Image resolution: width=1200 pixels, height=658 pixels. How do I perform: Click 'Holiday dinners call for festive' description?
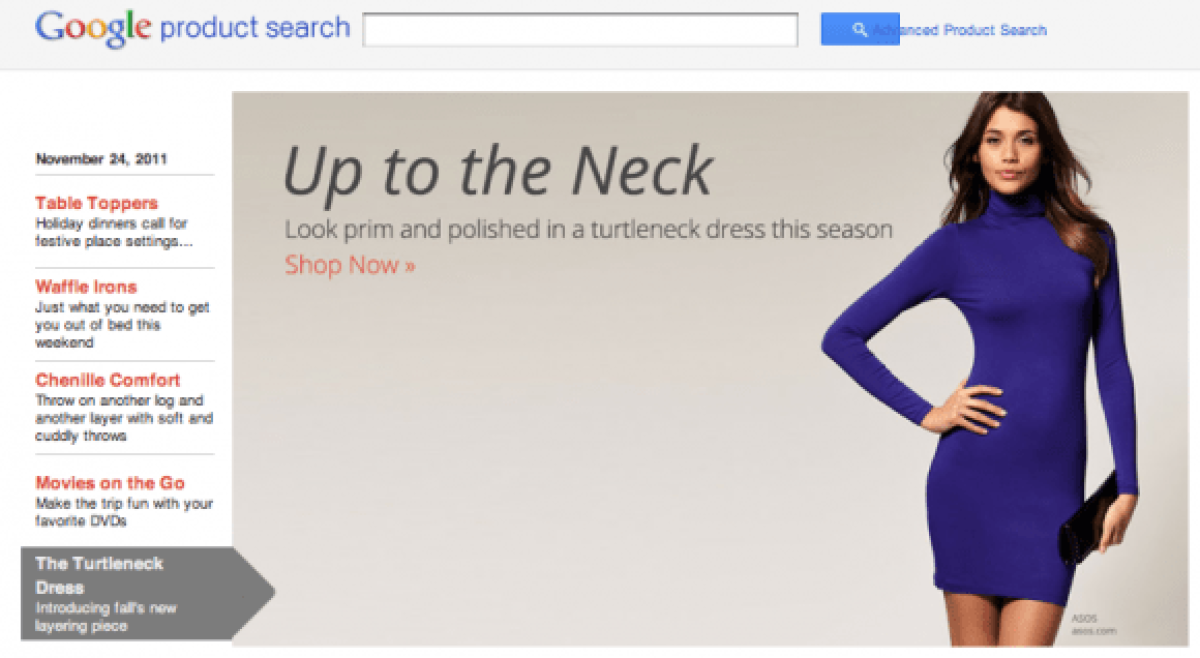(x=114, y=232)
